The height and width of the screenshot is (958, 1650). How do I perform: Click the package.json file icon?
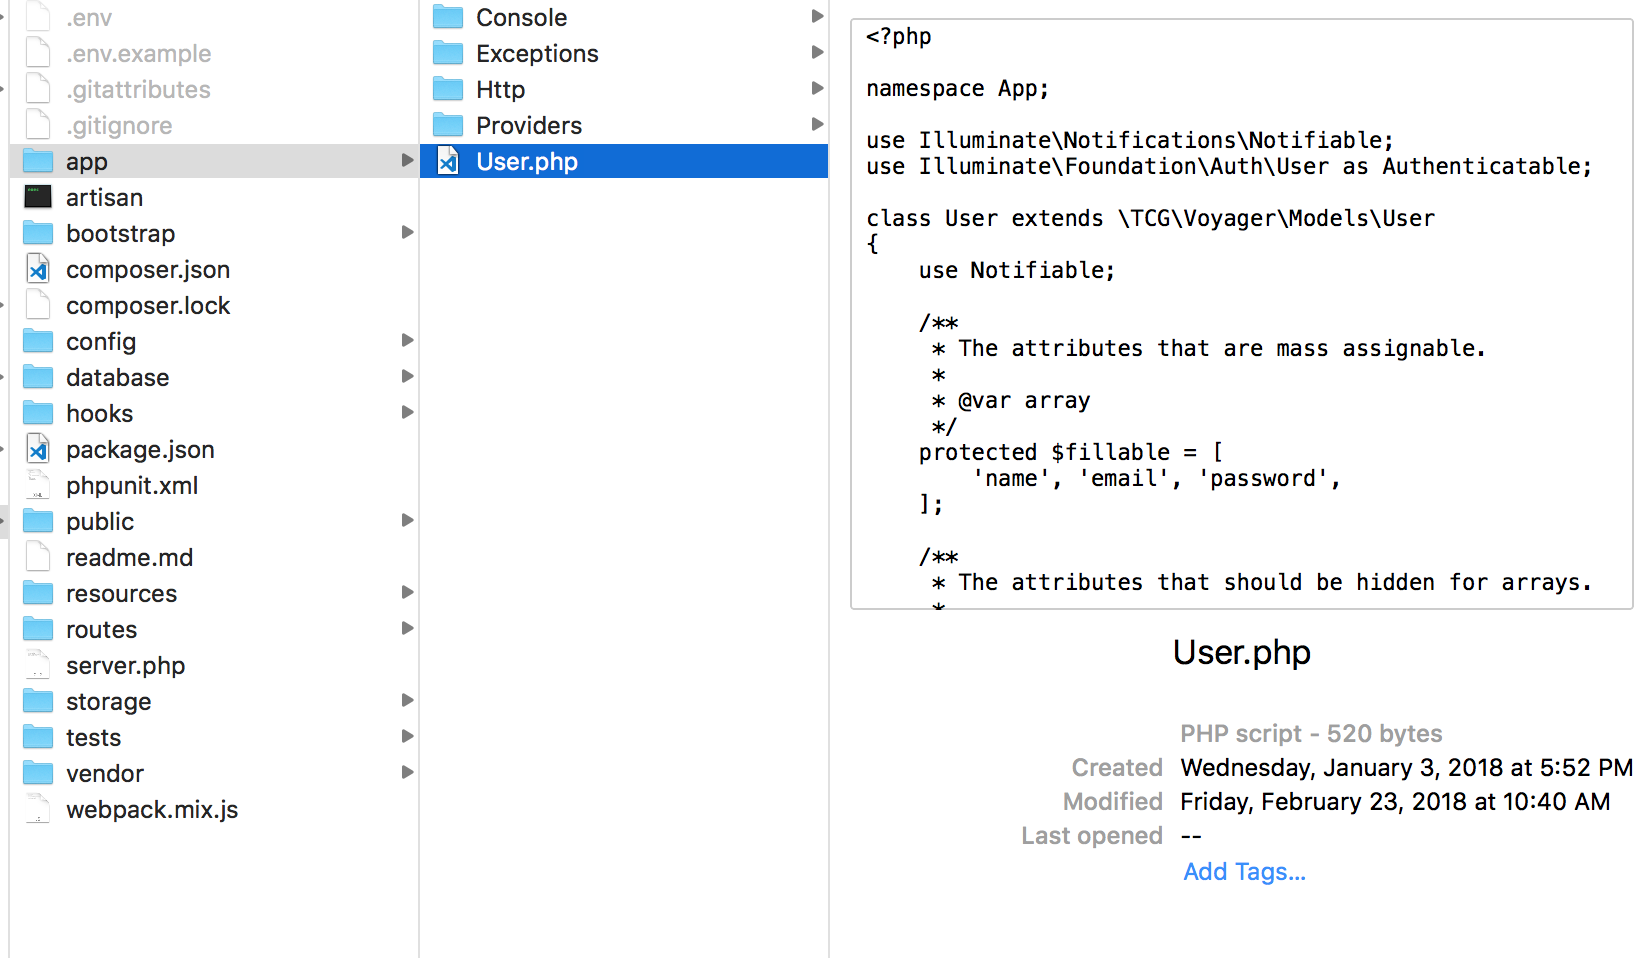(37, 449)
